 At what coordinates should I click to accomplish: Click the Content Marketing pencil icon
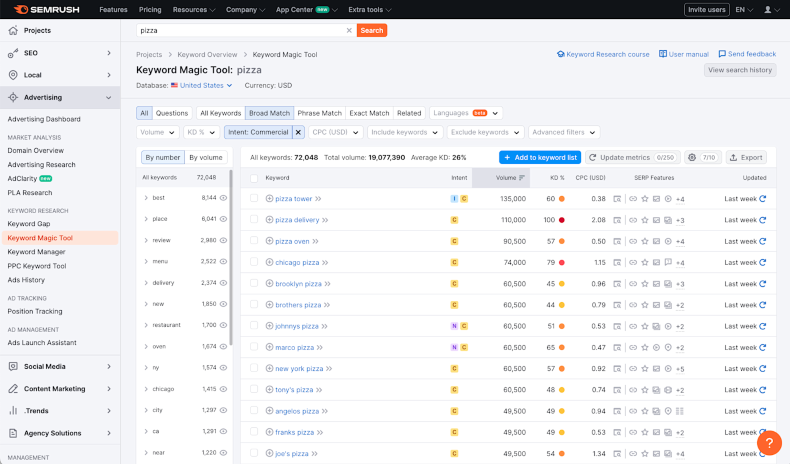coord(13,388)
